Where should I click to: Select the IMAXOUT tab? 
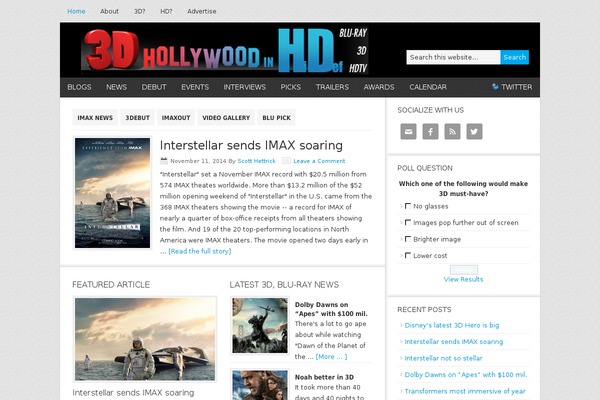point(176,118)
